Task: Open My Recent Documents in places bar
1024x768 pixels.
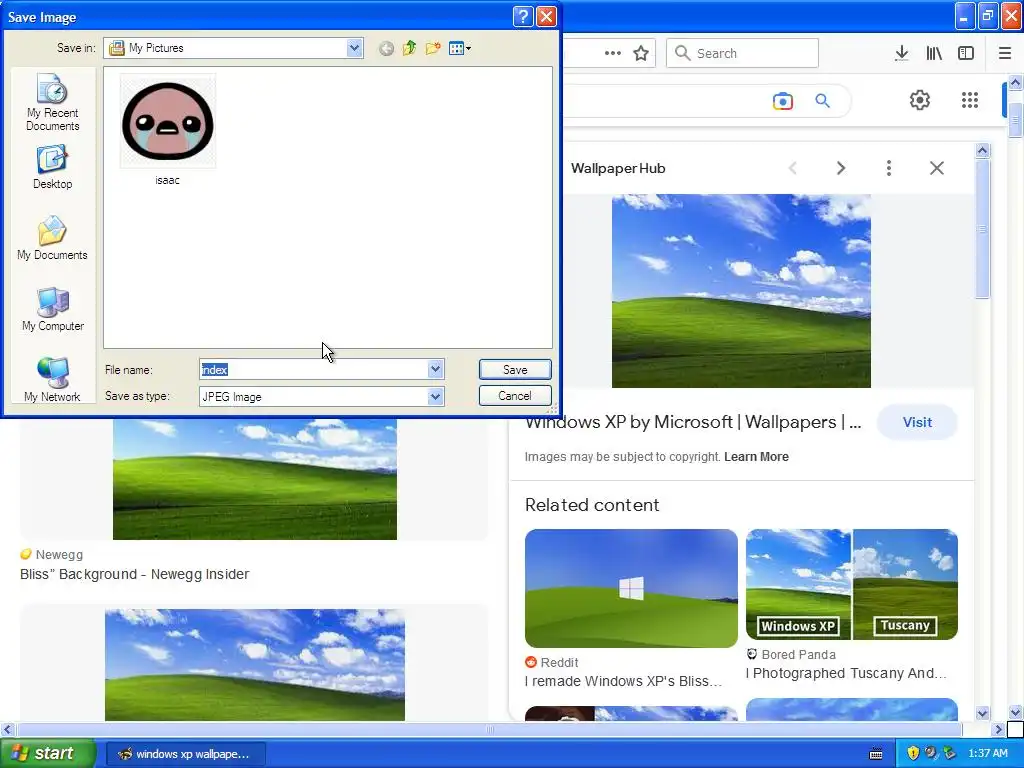Action: pyautogui.click(x=52, y=103)
